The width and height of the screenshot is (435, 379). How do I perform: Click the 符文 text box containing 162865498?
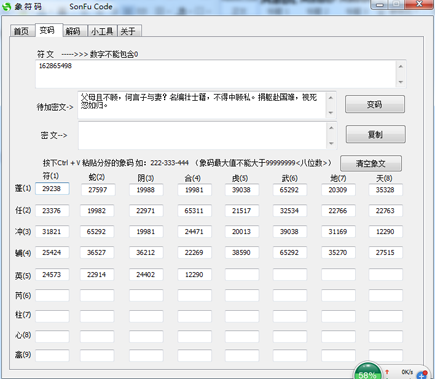point(216,74)
